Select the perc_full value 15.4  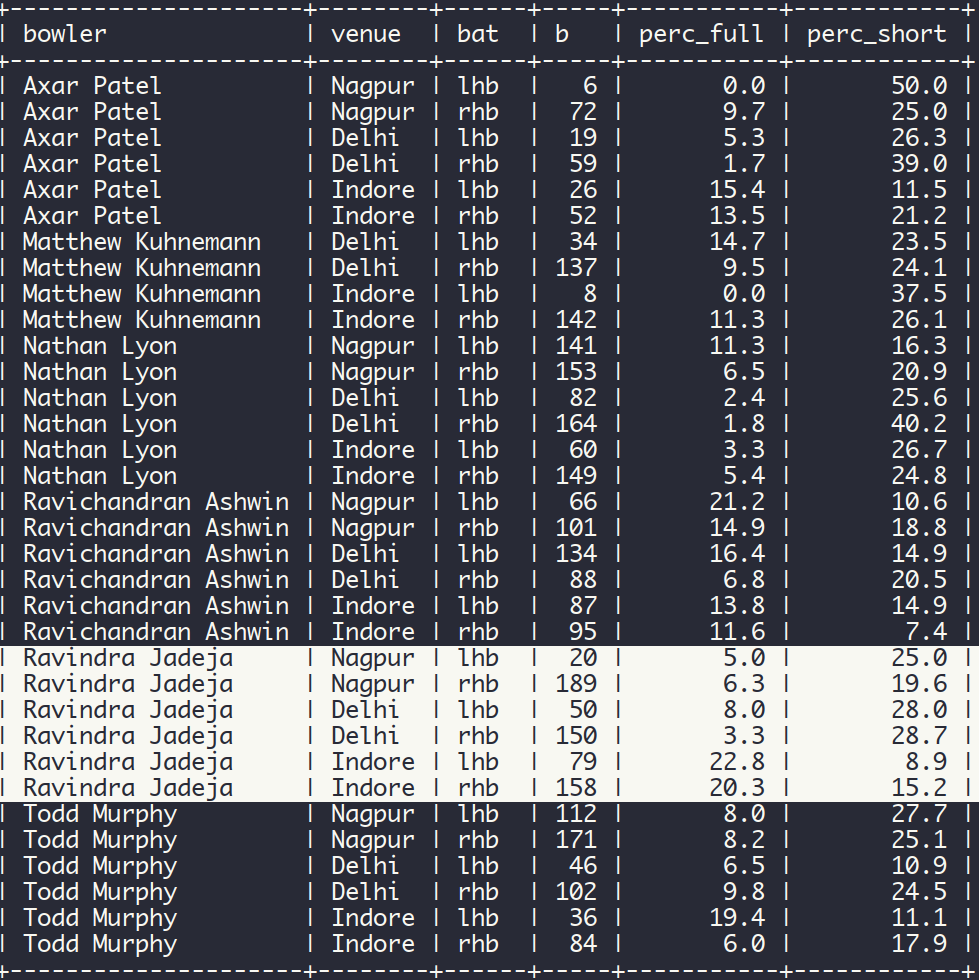pyautogui.click(x=737, y=189)
